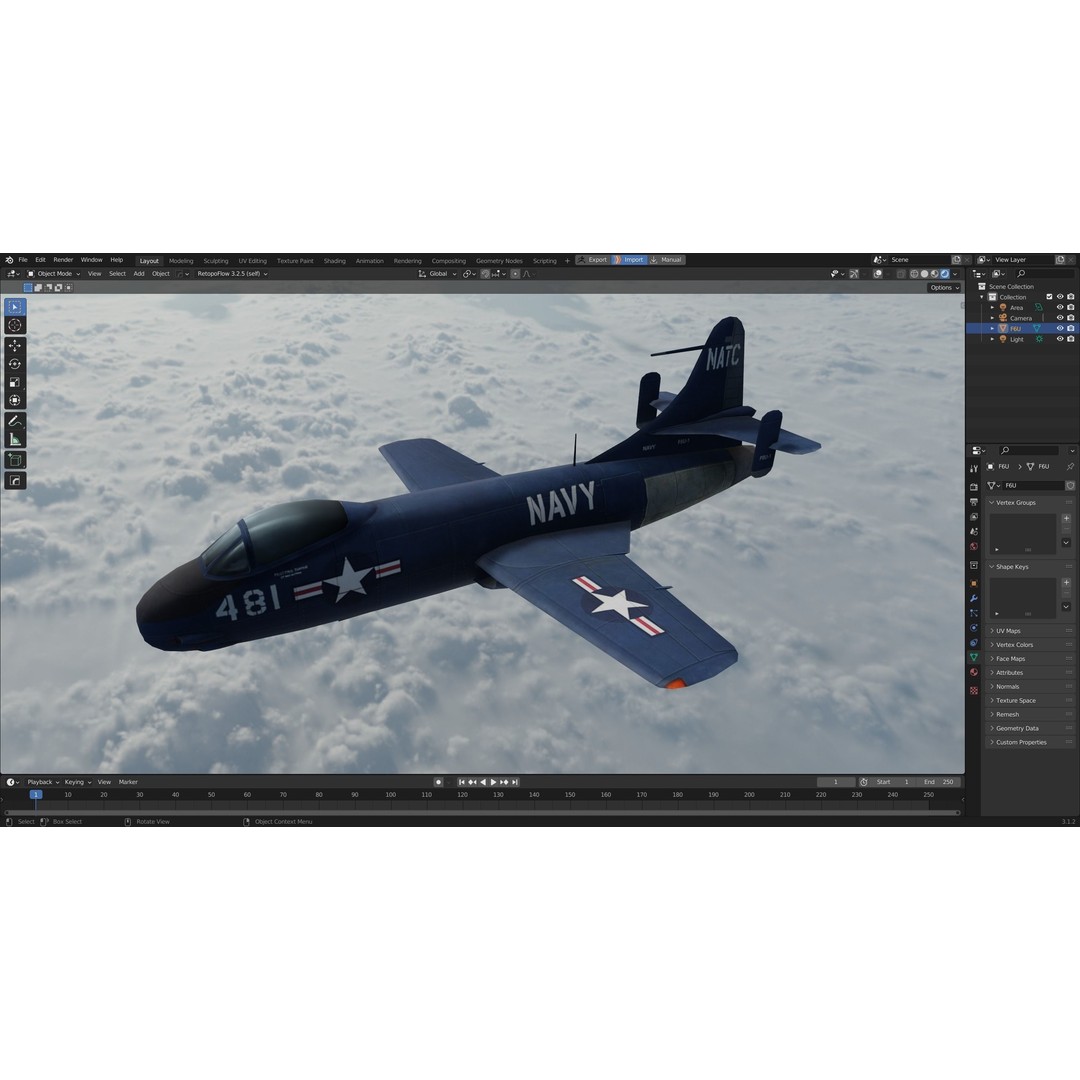
Task: Activate the 3D Cursor tool
Action: pyautogui.click(x=14, y=325)
